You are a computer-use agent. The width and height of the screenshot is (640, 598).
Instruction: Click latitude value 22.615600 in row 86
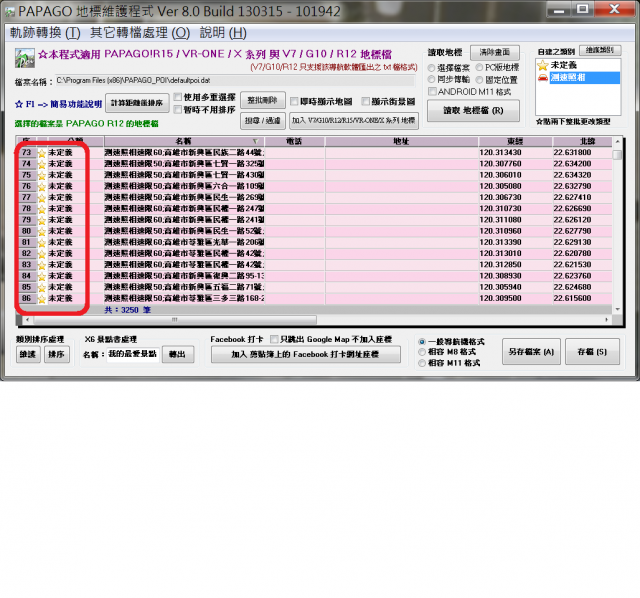click(x=572, y=298)
